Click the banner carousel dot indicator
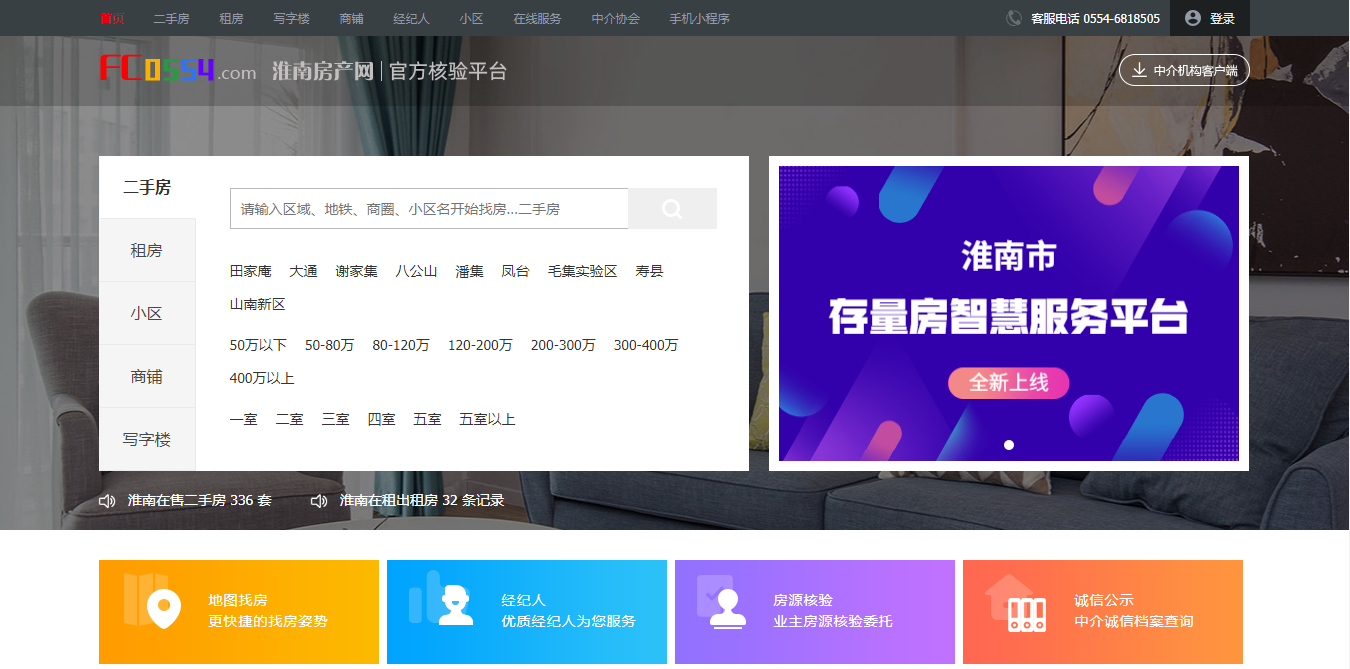This screenshot has height=669, width=1350. (1009, 445)
